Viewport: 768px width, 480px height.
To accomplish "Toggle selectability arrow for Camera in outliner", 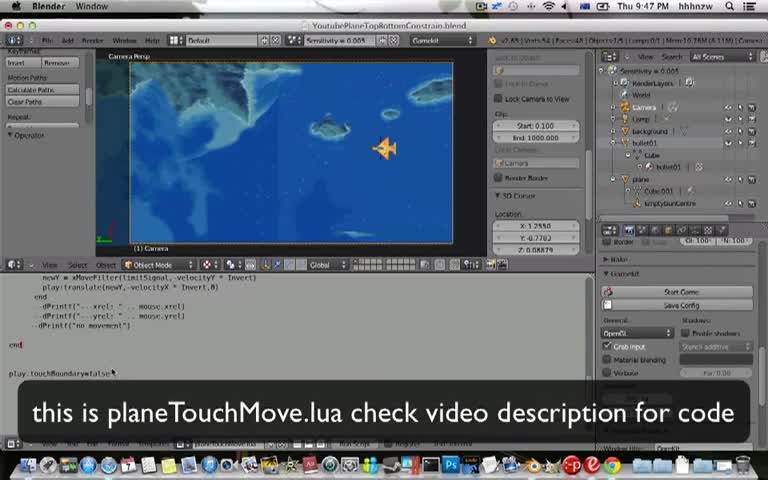I will pos(740,107).
